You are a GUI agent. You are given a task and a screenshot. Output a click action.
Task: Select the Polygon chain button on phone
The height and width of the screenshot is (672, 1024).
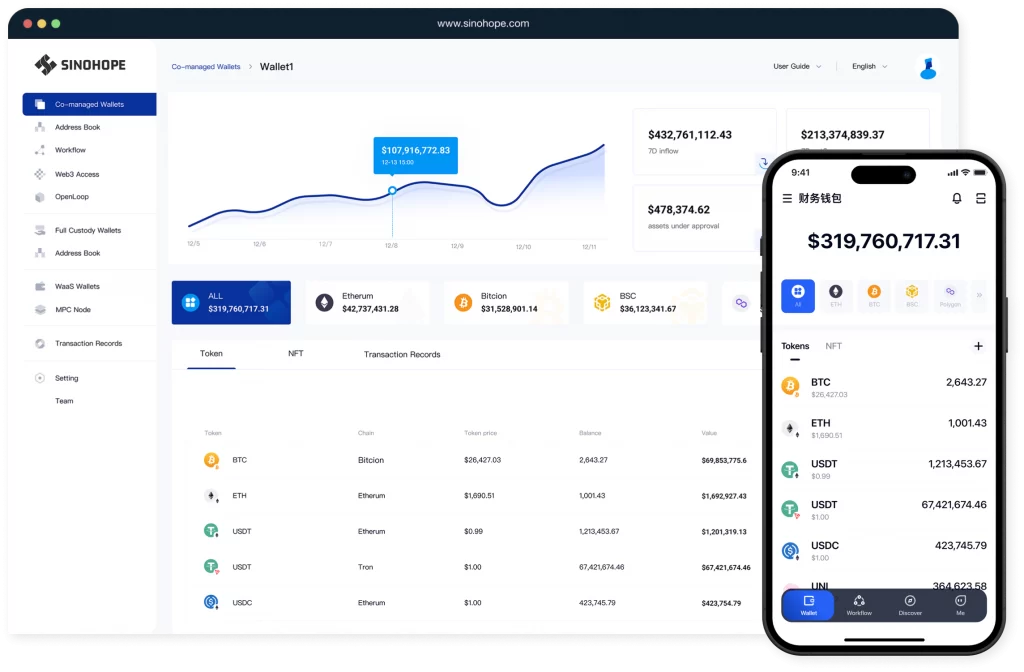(950, 296)
